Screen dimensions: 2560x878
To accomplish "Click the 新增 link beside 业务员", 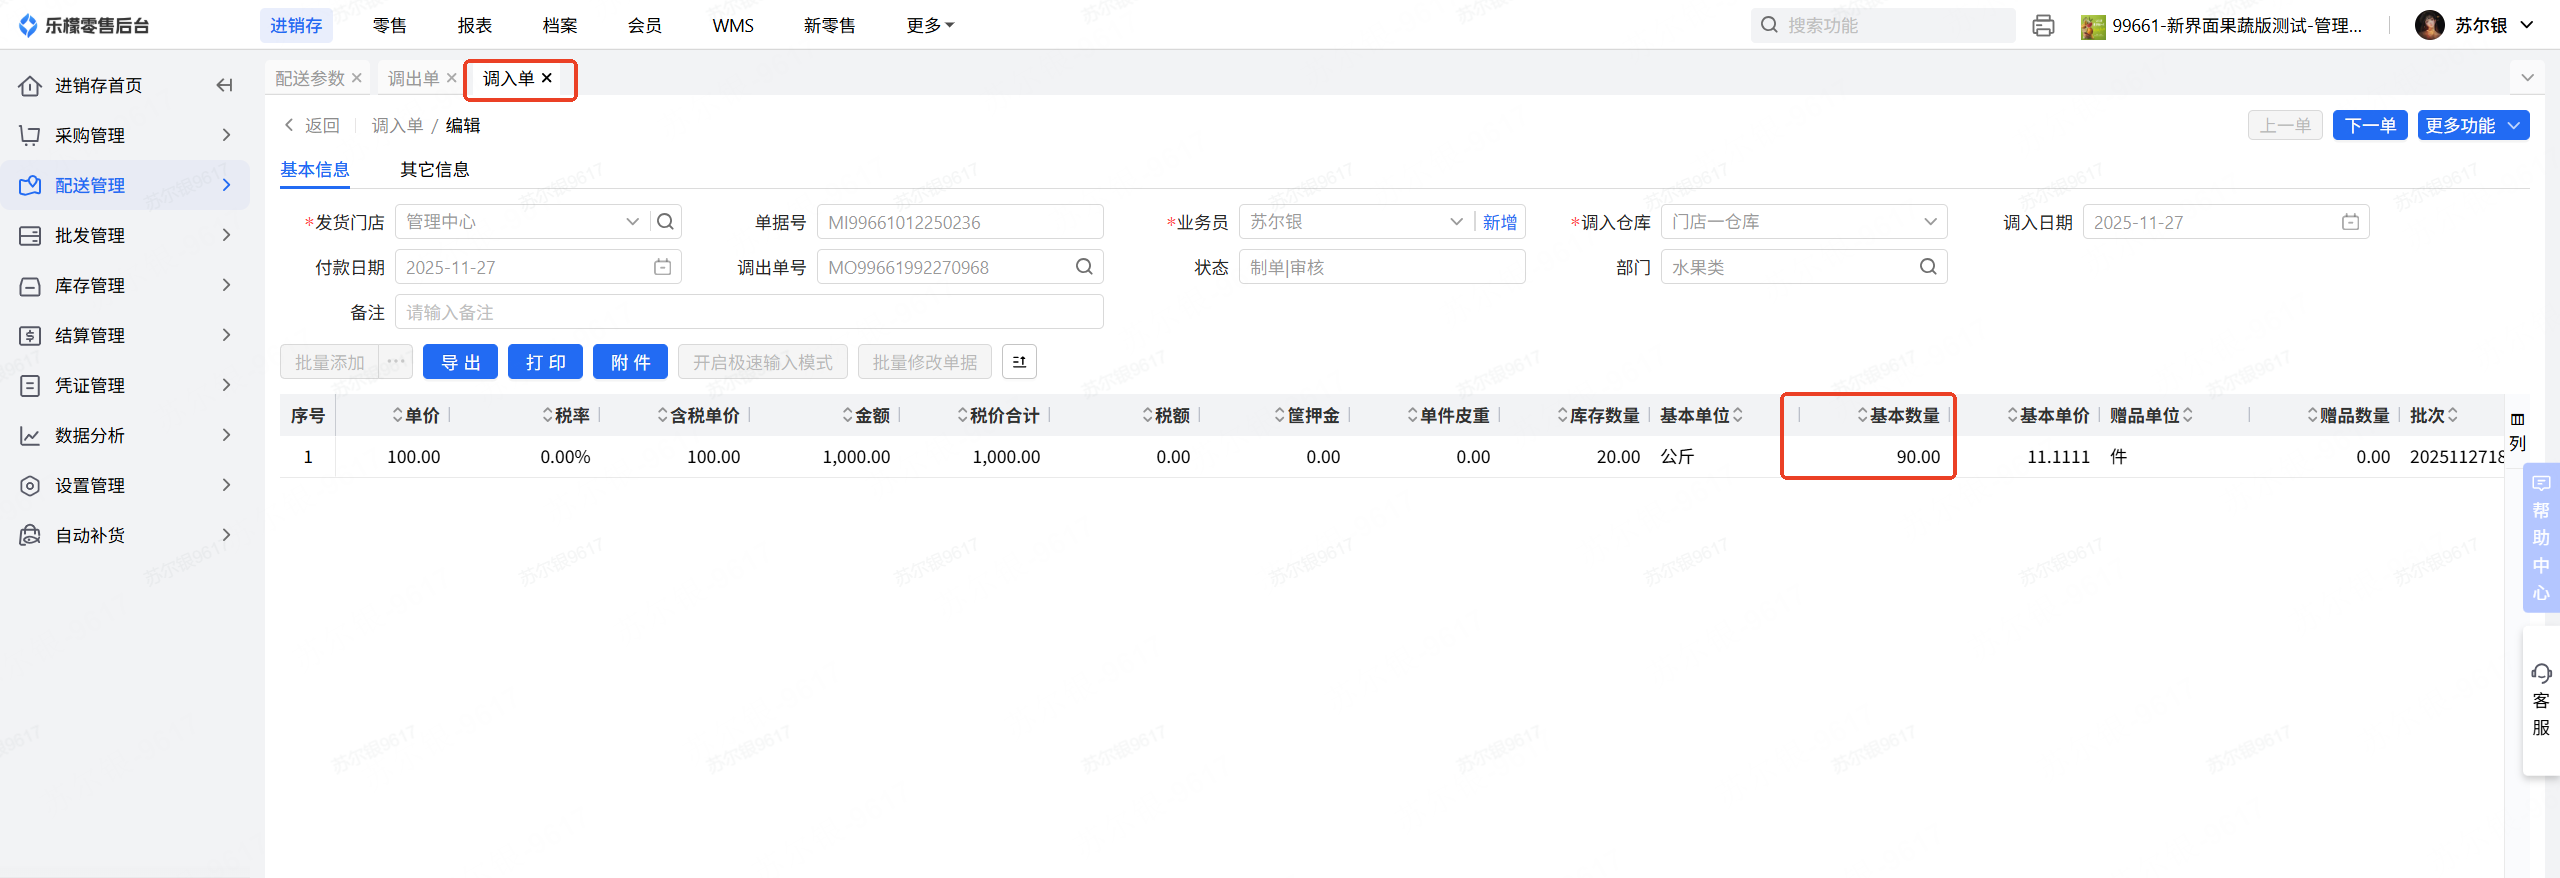I will [1499, 222].
